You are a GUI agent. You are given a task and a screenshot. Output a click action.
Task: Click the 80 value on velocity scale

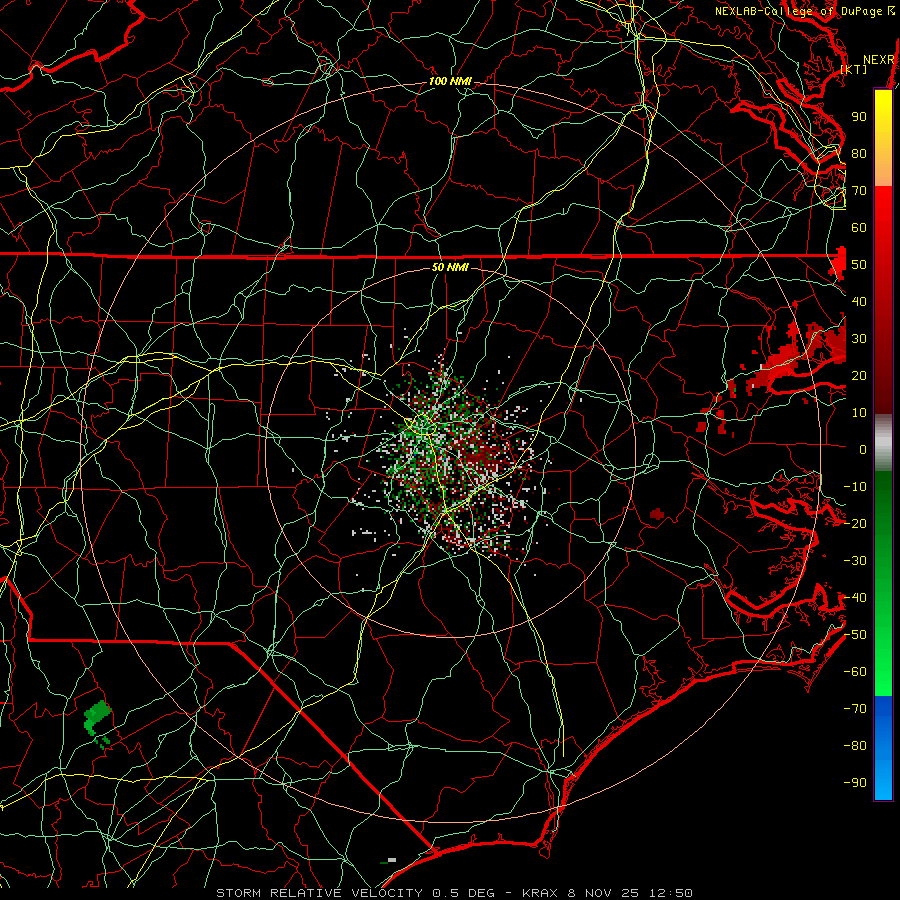pos(859,153)
